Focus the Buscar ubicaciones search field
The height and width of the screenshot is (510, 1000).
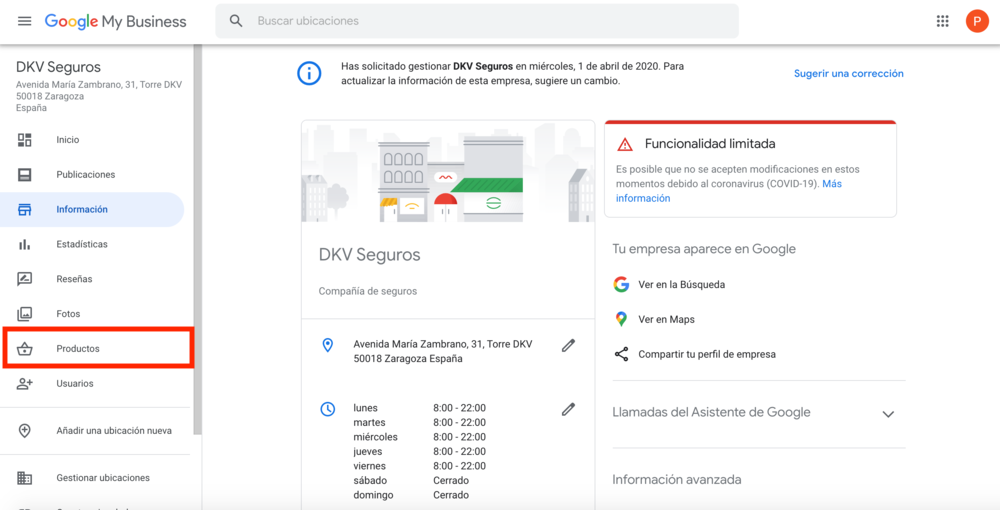(477, 21)
